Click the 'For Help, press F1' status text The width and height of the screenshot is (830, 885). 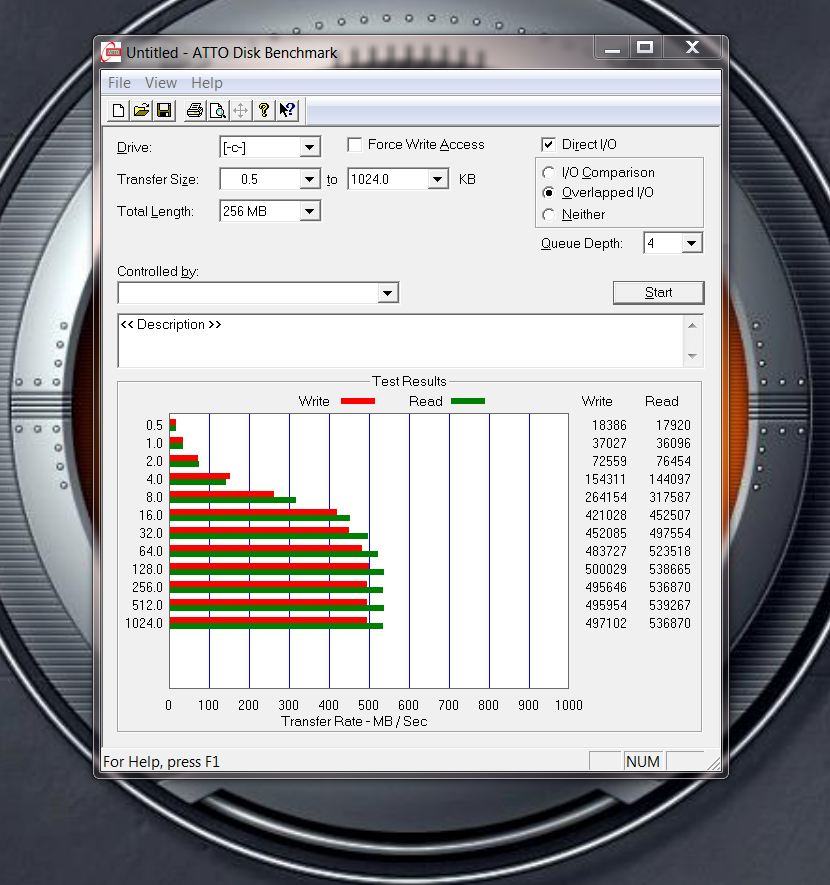161,762
